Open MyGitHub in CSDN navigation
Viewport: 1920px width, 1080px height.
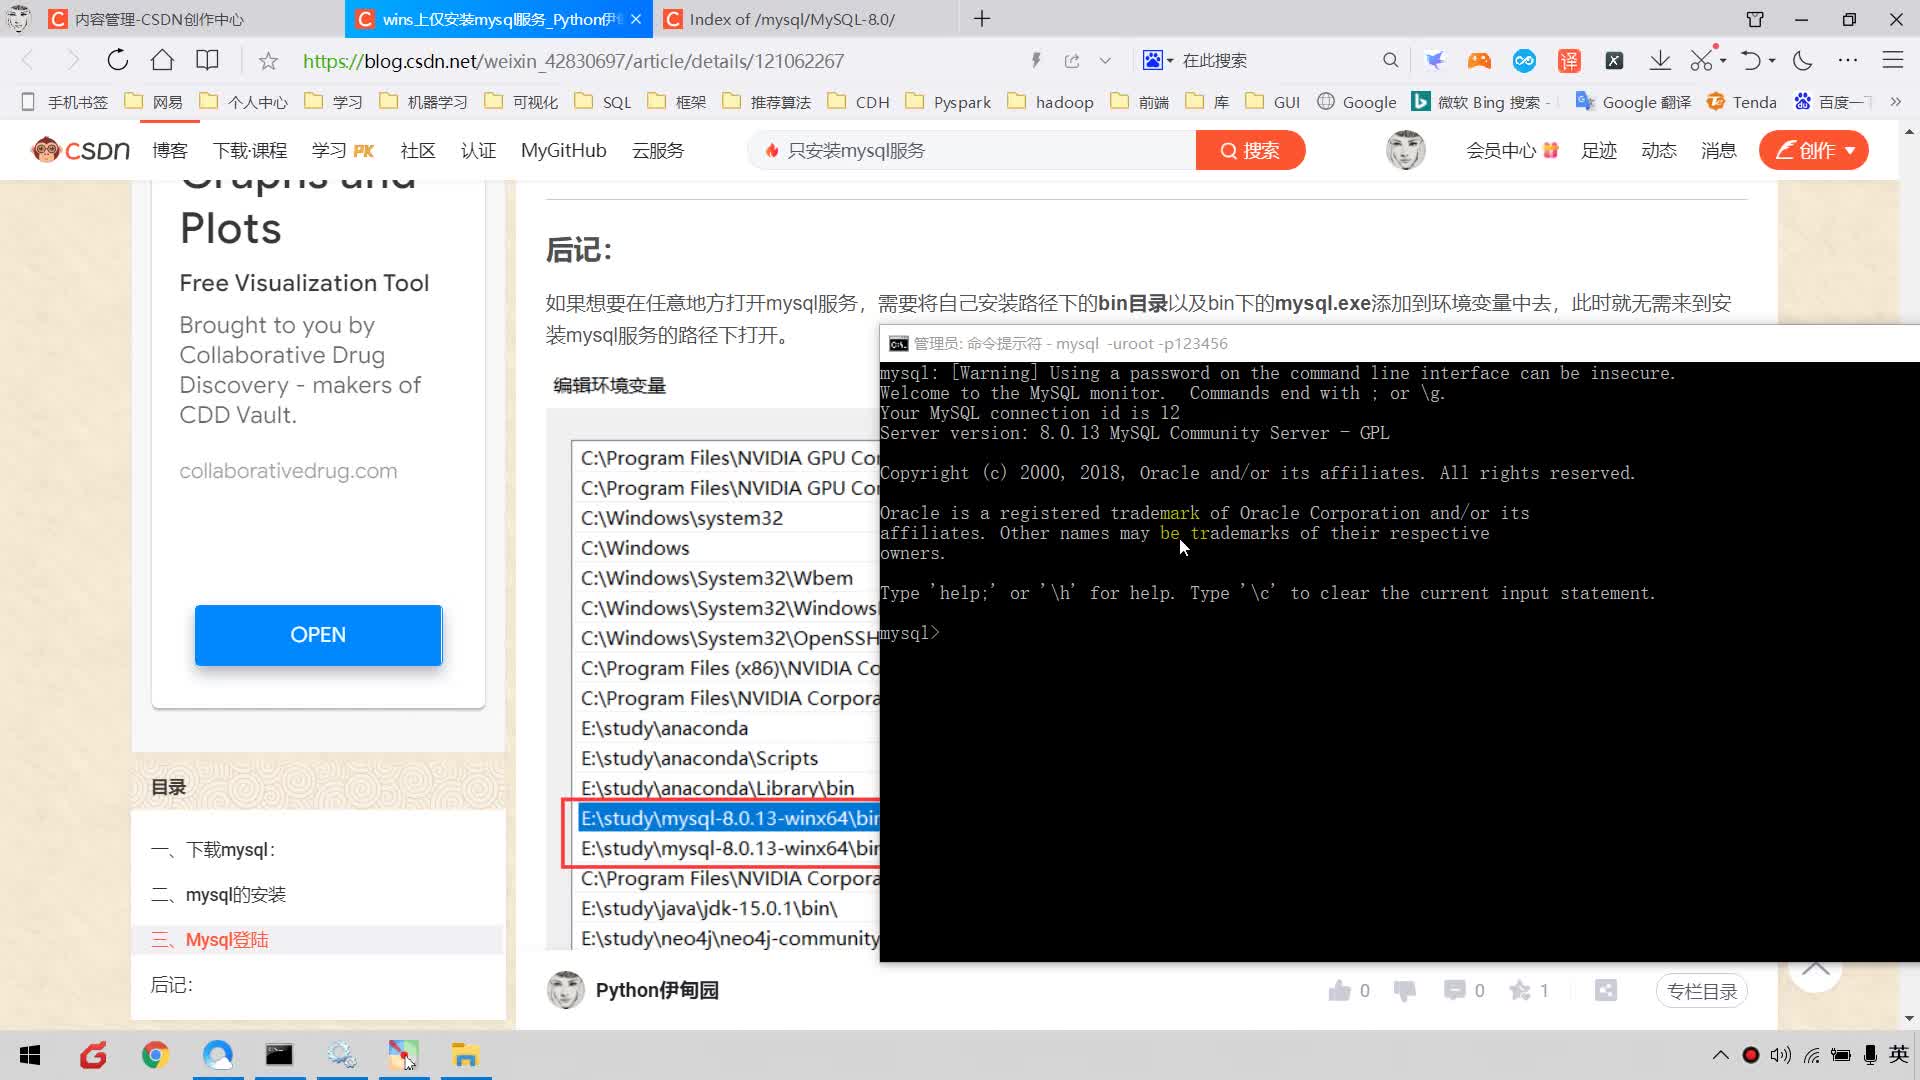(563, 150)
